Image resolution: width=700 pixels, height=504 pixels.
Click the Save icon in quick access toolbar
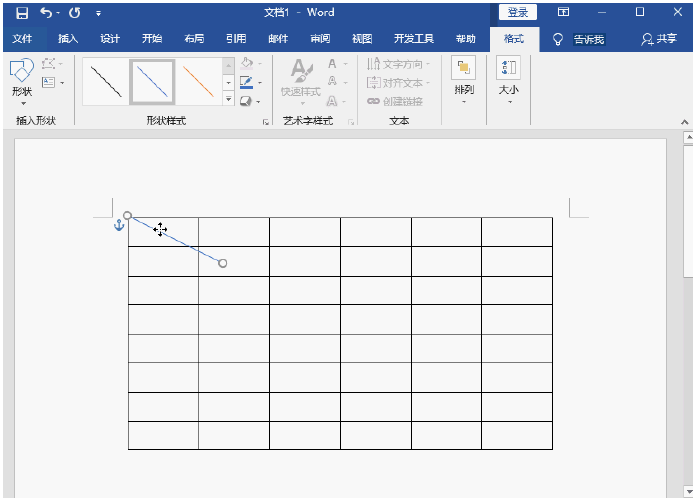[22, 13]
